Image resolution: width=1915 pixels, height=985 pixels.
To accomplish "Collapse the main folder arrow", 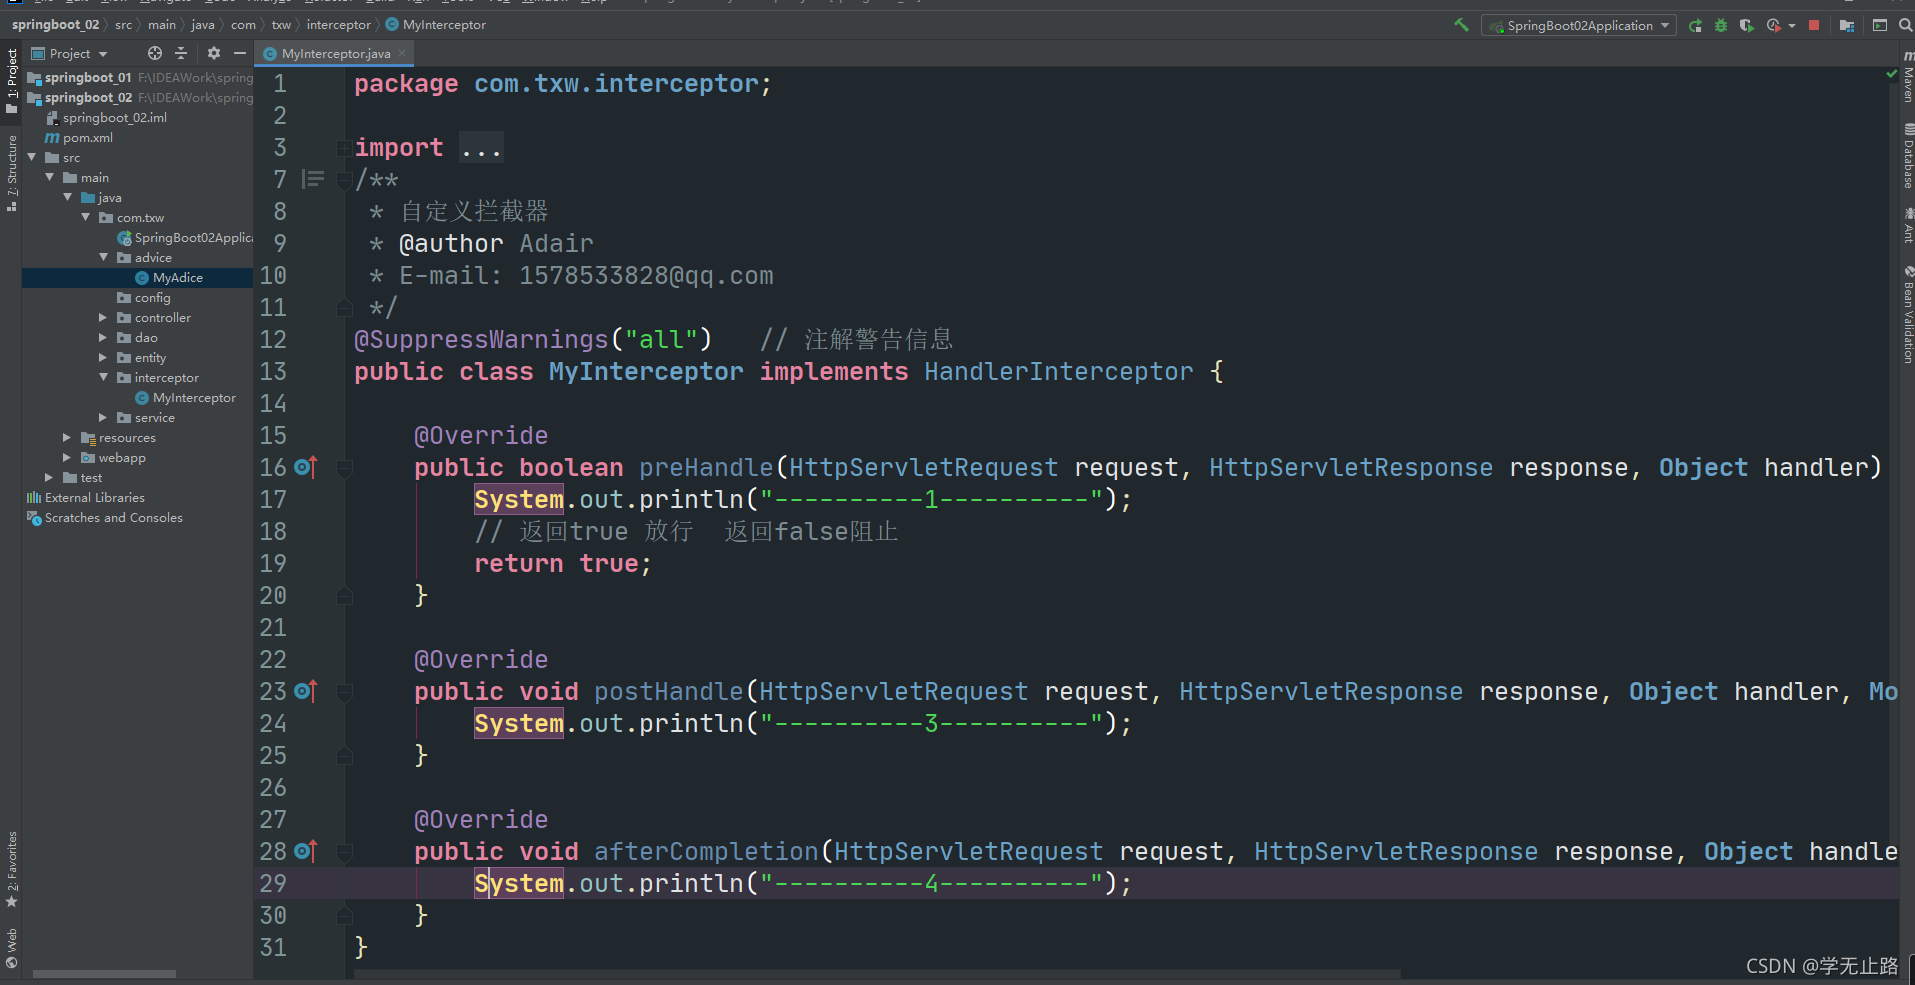I will 50,178.
